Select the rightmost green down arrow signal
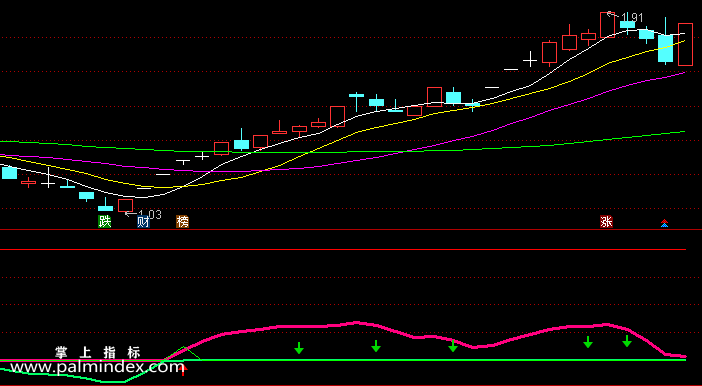This screenshot has width=702, height=386. [x=627, y=341]
